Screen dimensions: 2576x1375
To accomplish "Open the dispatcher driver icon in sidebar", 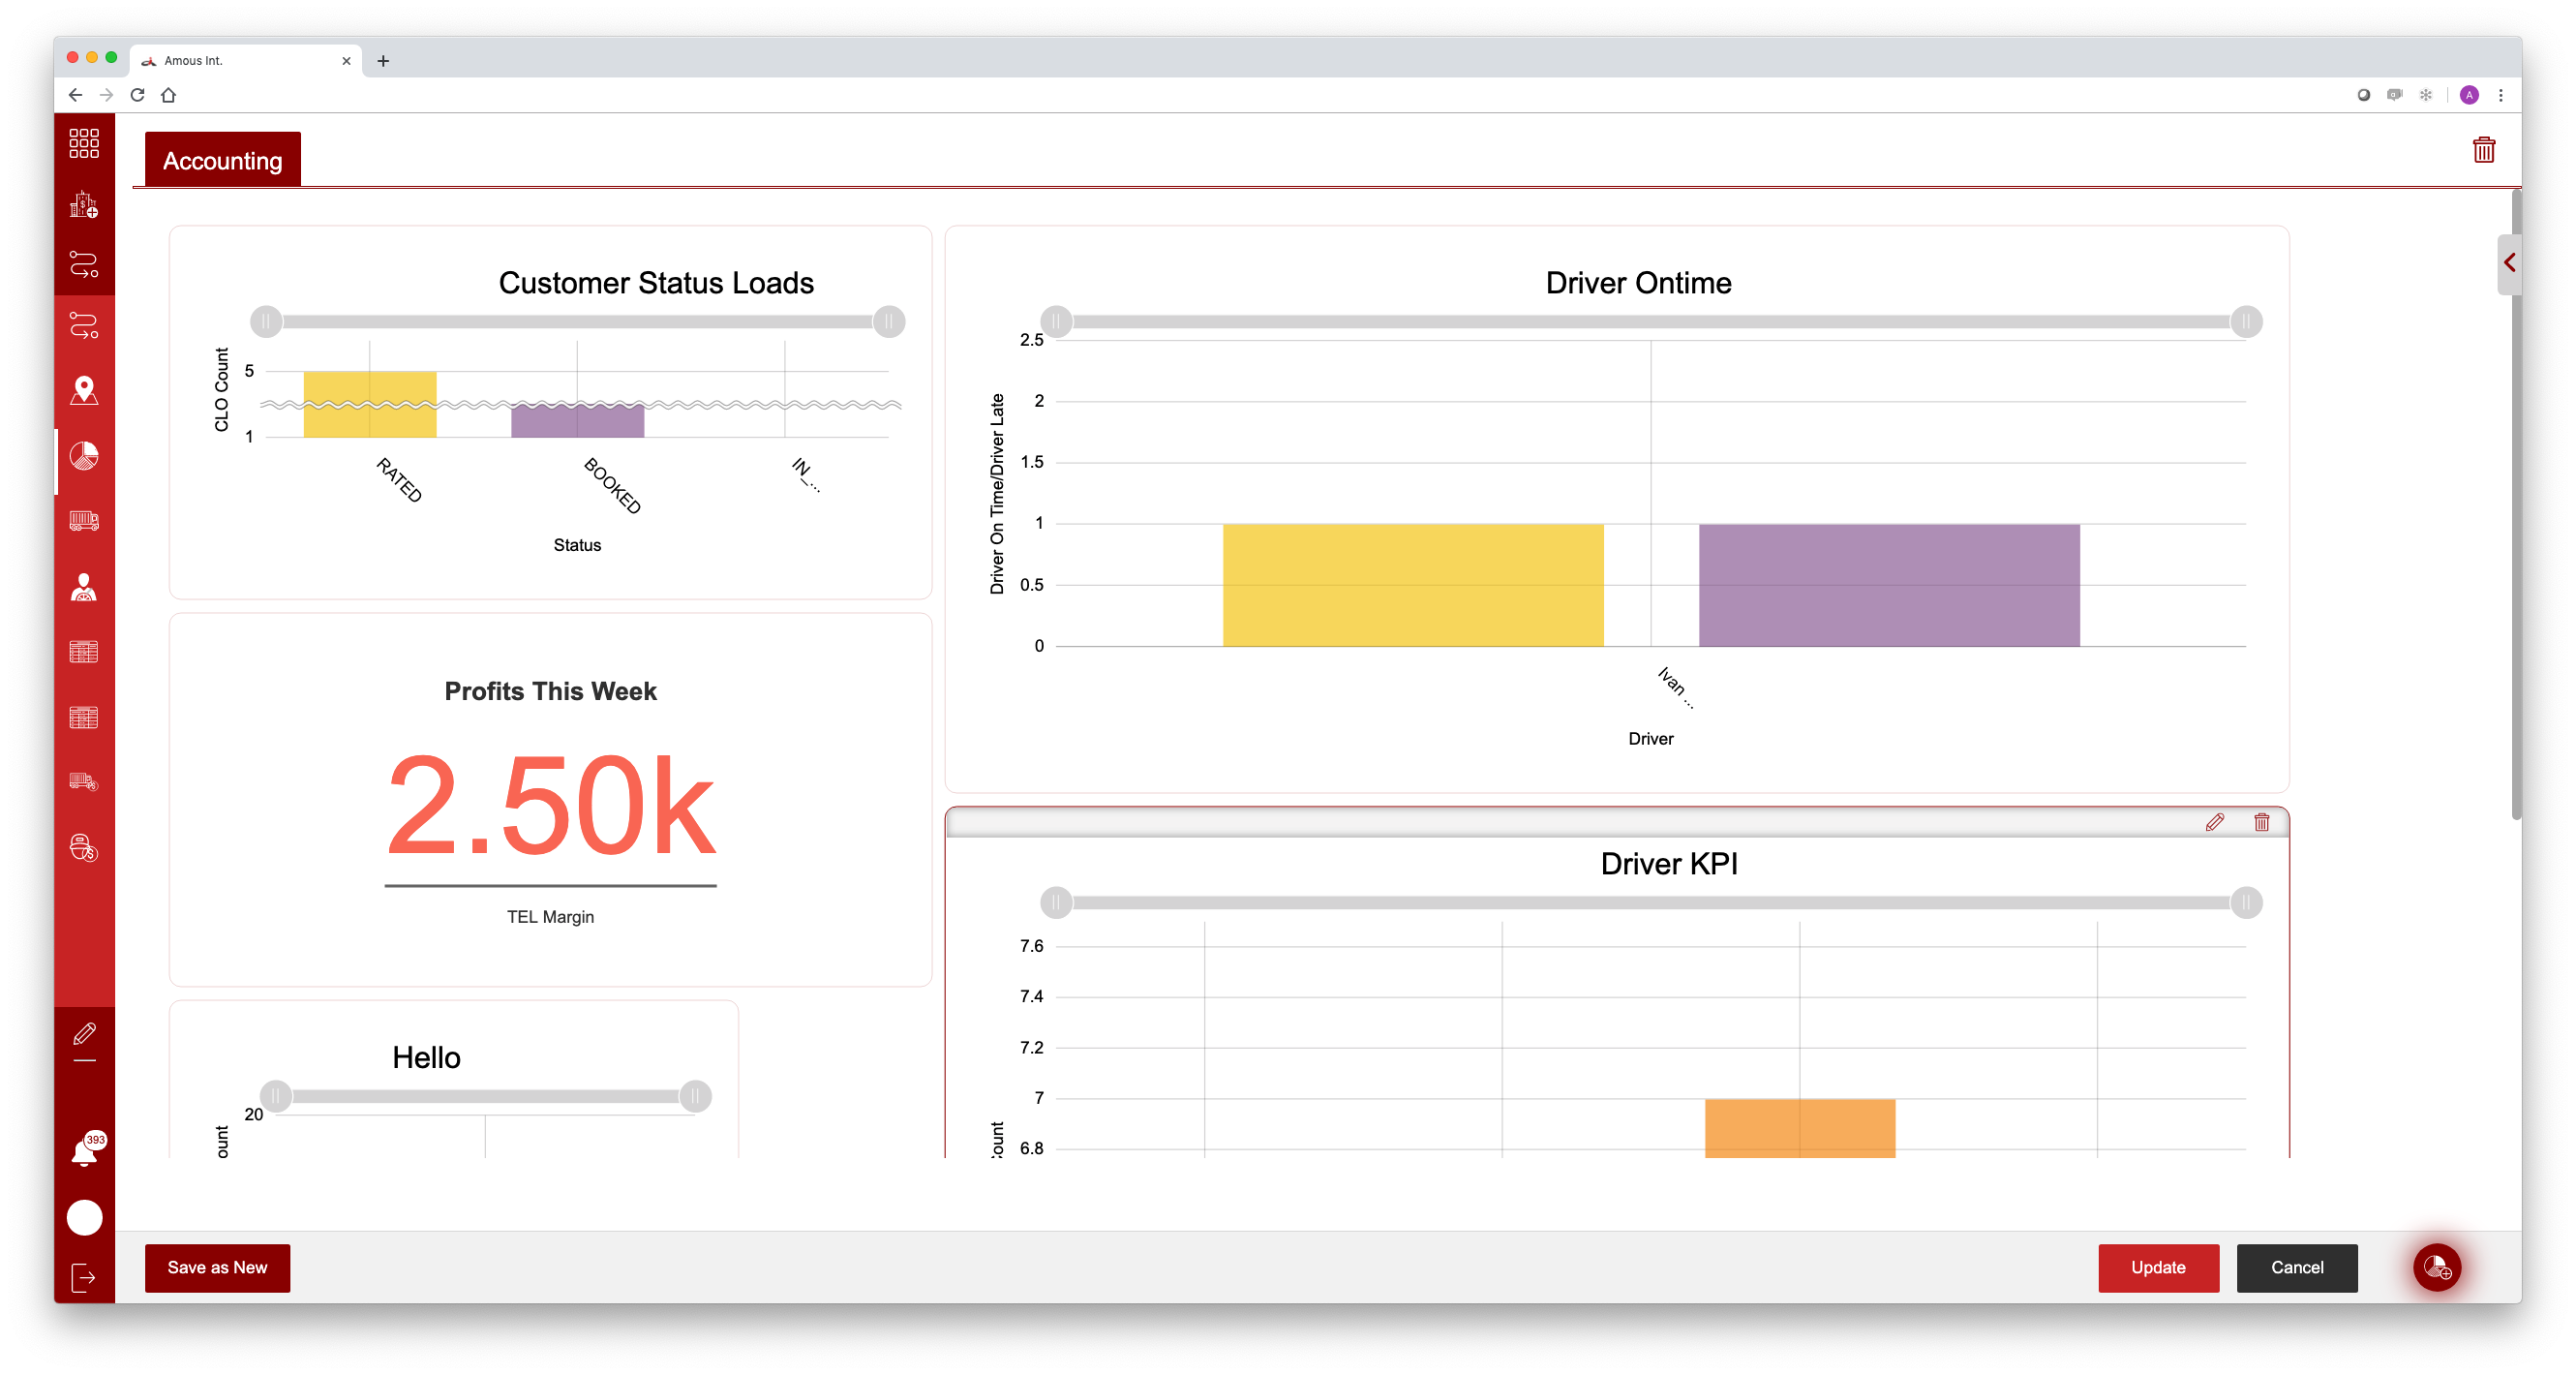I will (84, 588).
